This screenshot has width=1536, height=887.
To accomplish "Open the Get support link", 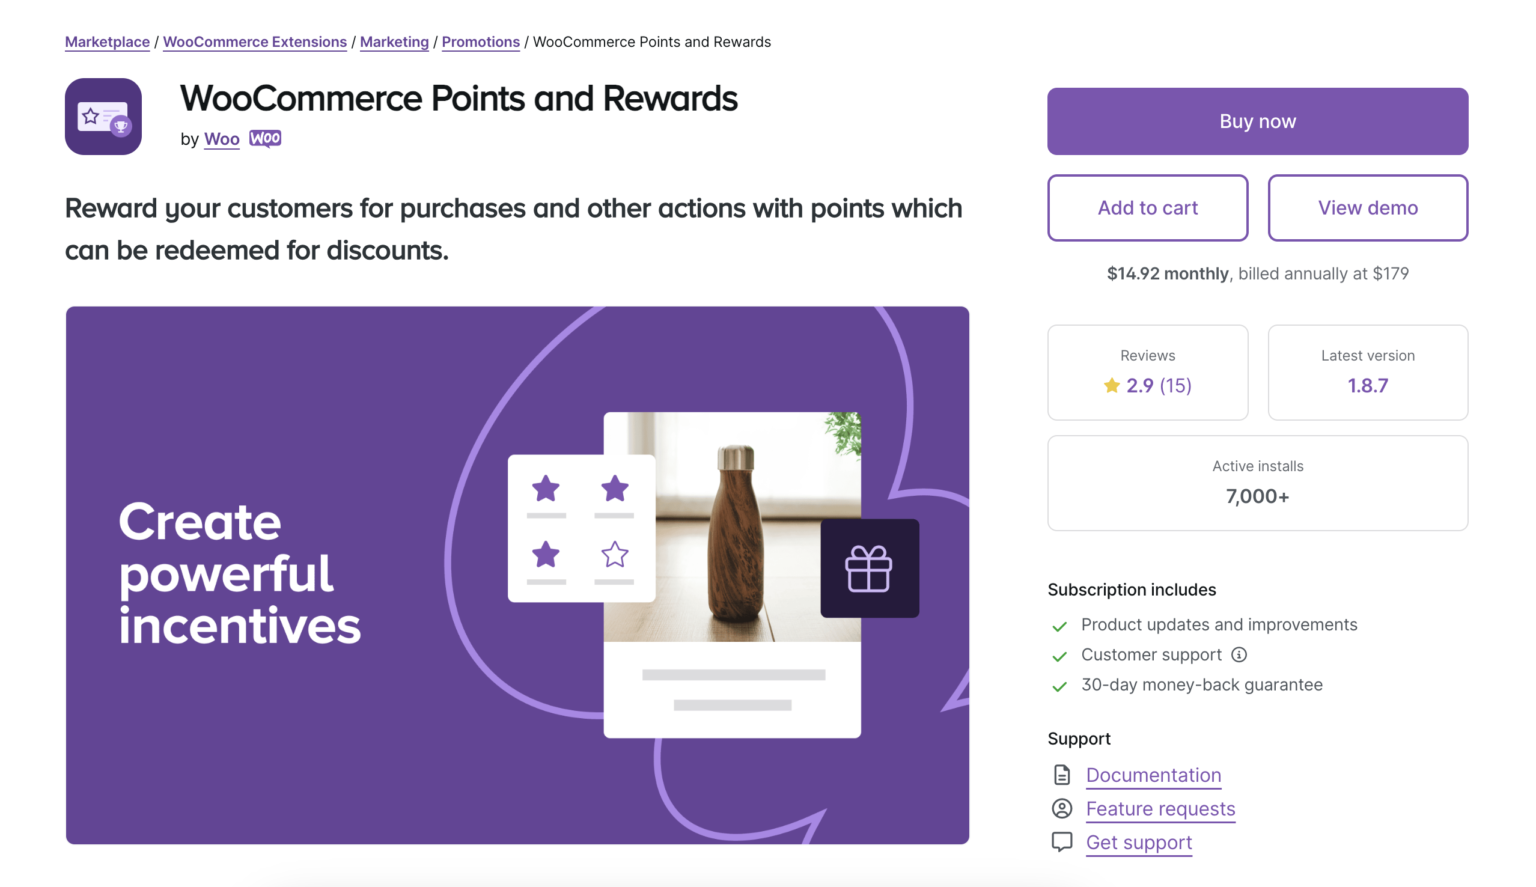I will [x=1139, y=841].
